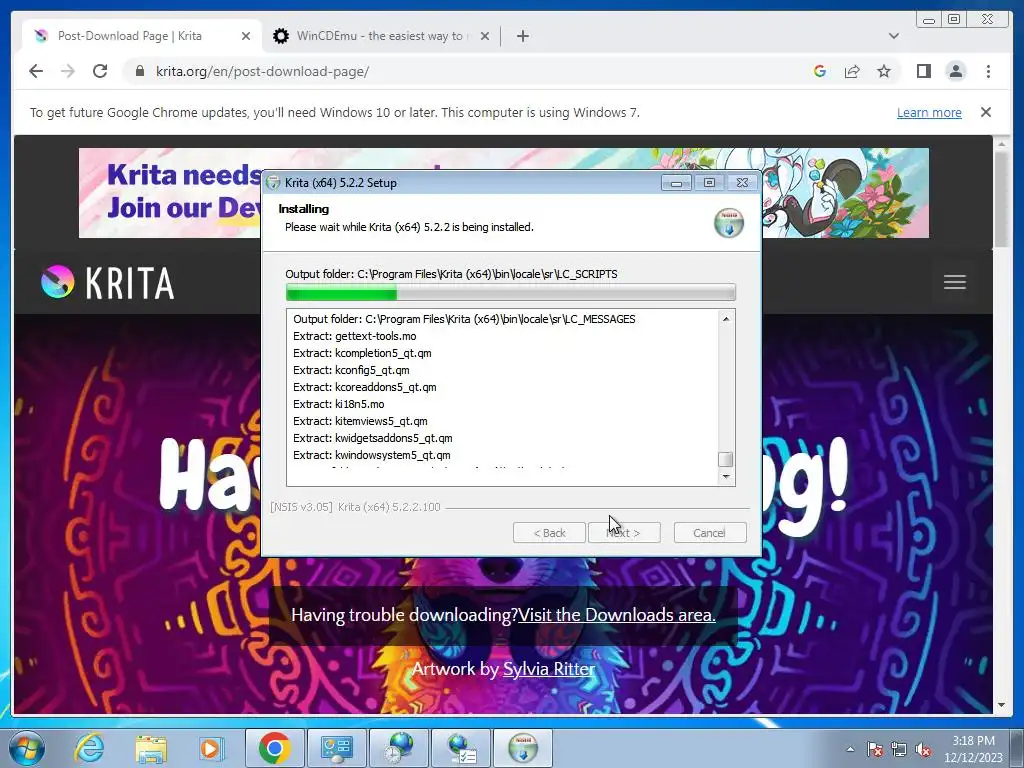Switch to the NSIS installer taskbar button
The height and width of the screenshot is (768, 1024).
(522, 748)
